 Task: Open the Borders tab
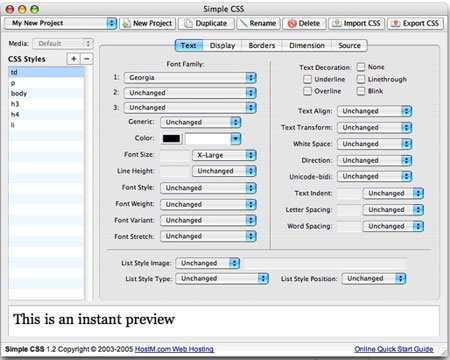pos(262,46)
